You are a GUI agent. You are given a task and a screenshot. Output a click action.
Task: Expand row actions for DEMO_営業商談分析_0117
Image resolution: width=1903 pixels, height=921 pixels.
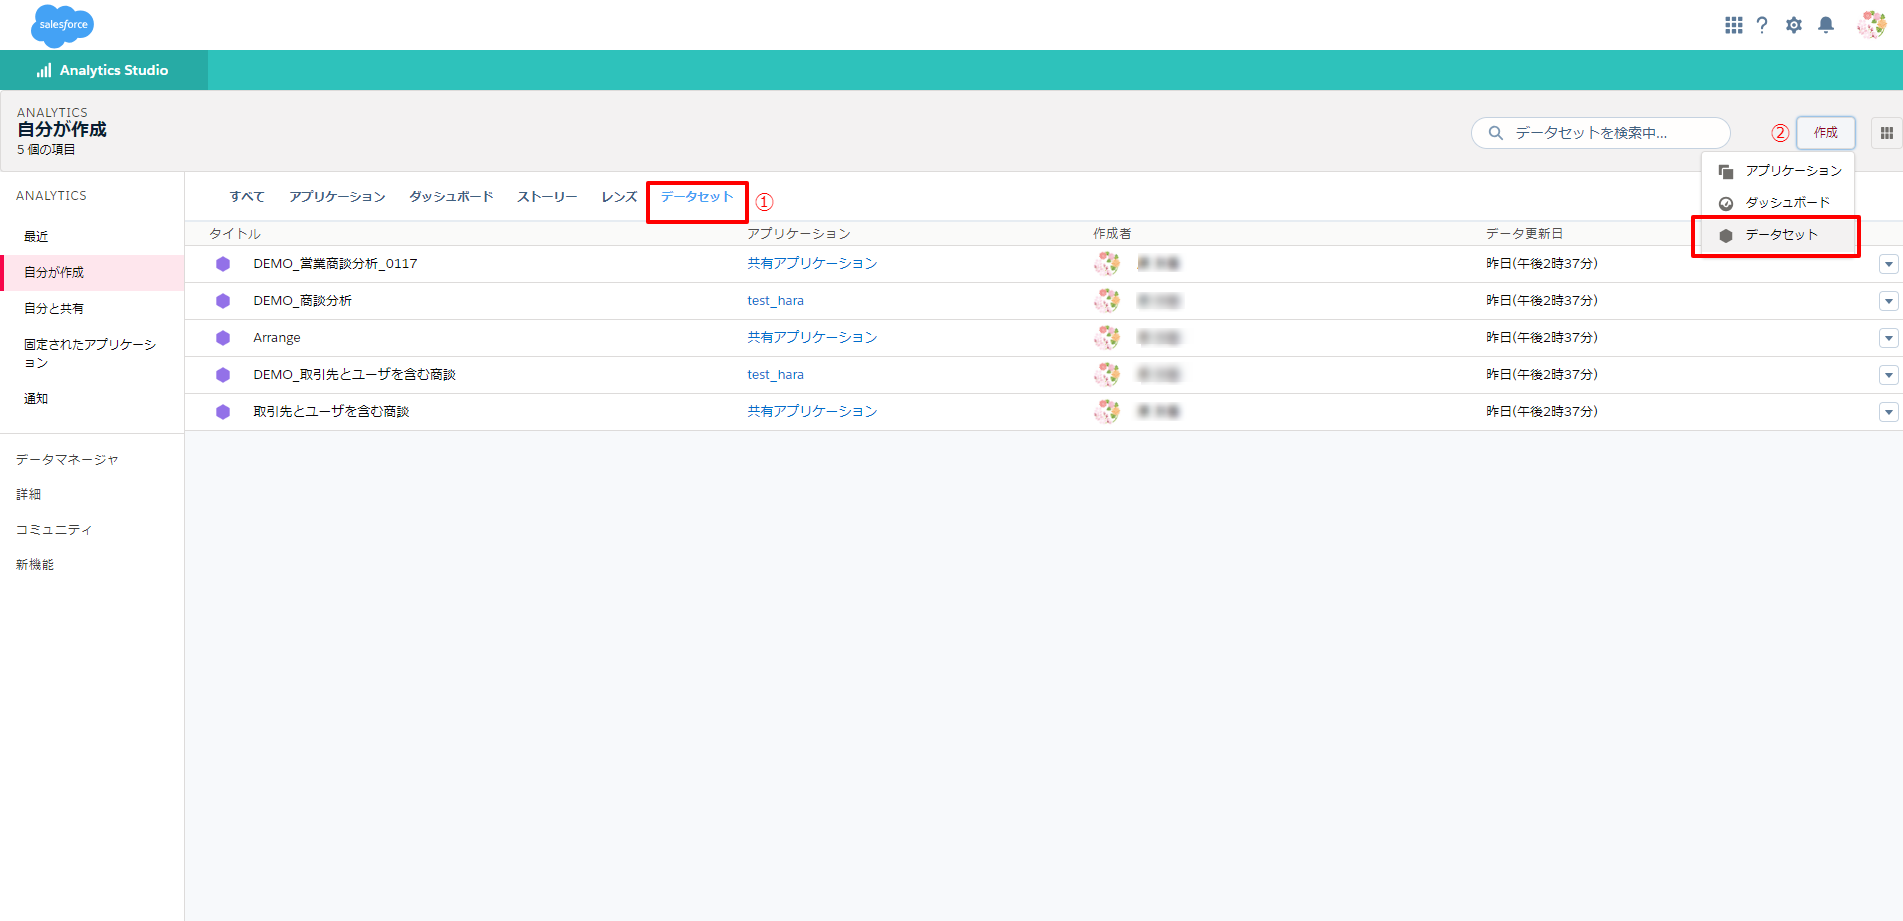tap(1888, 264)
